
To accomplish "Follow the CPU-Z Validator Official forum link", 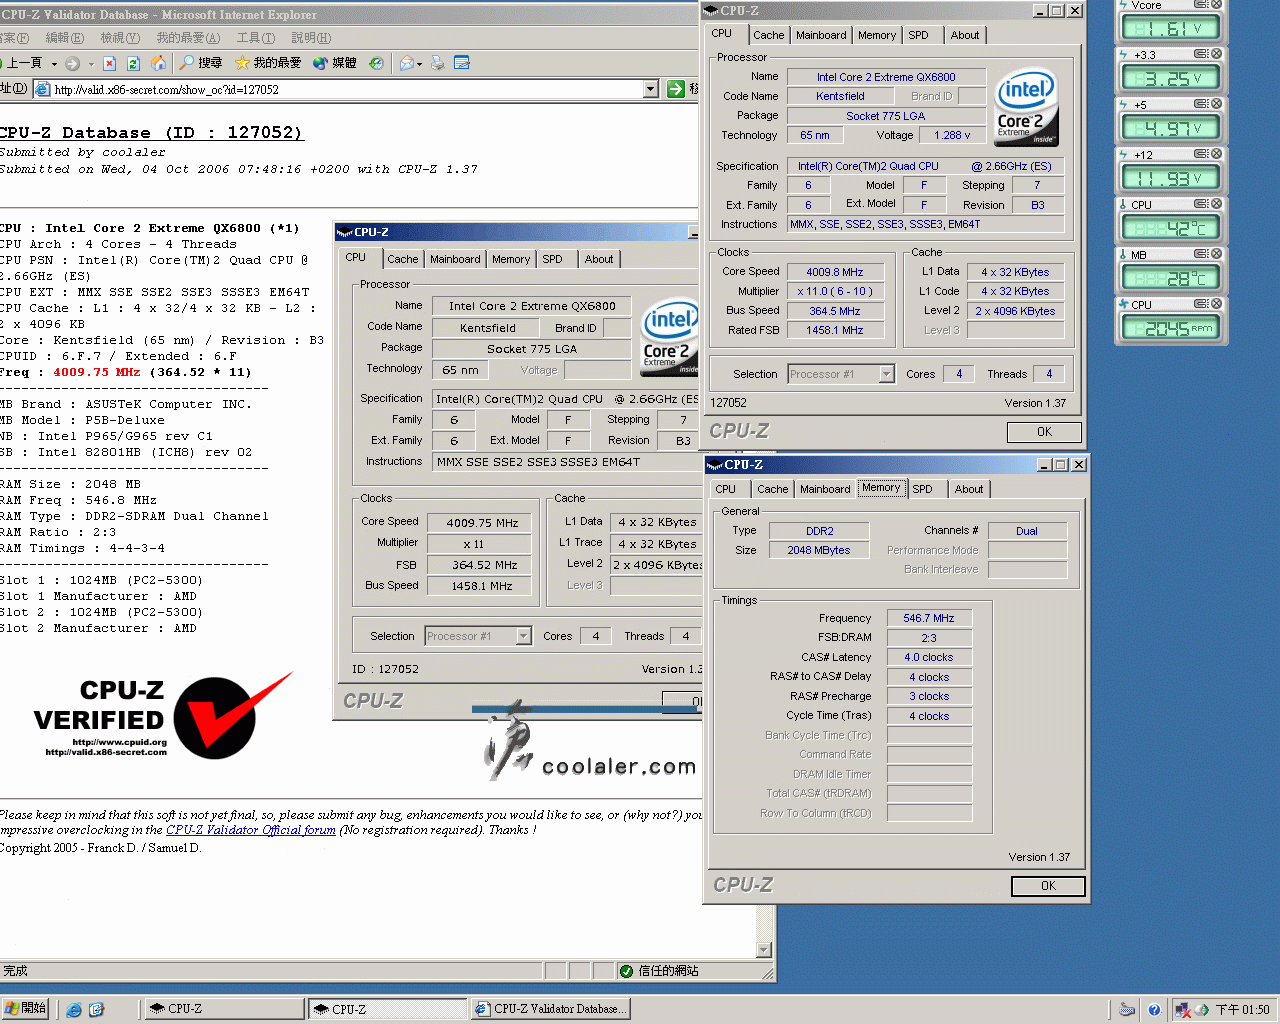I will (x=251, y=830).
